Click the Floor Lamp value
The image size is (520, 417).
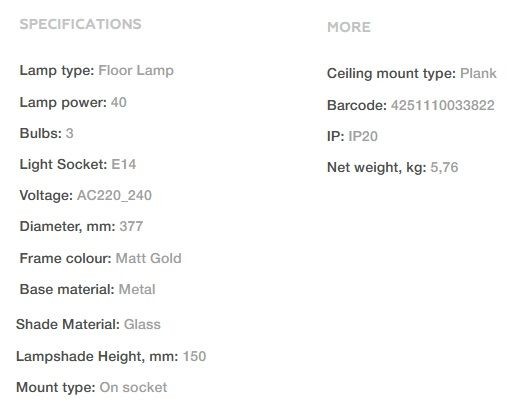(136, 70)
